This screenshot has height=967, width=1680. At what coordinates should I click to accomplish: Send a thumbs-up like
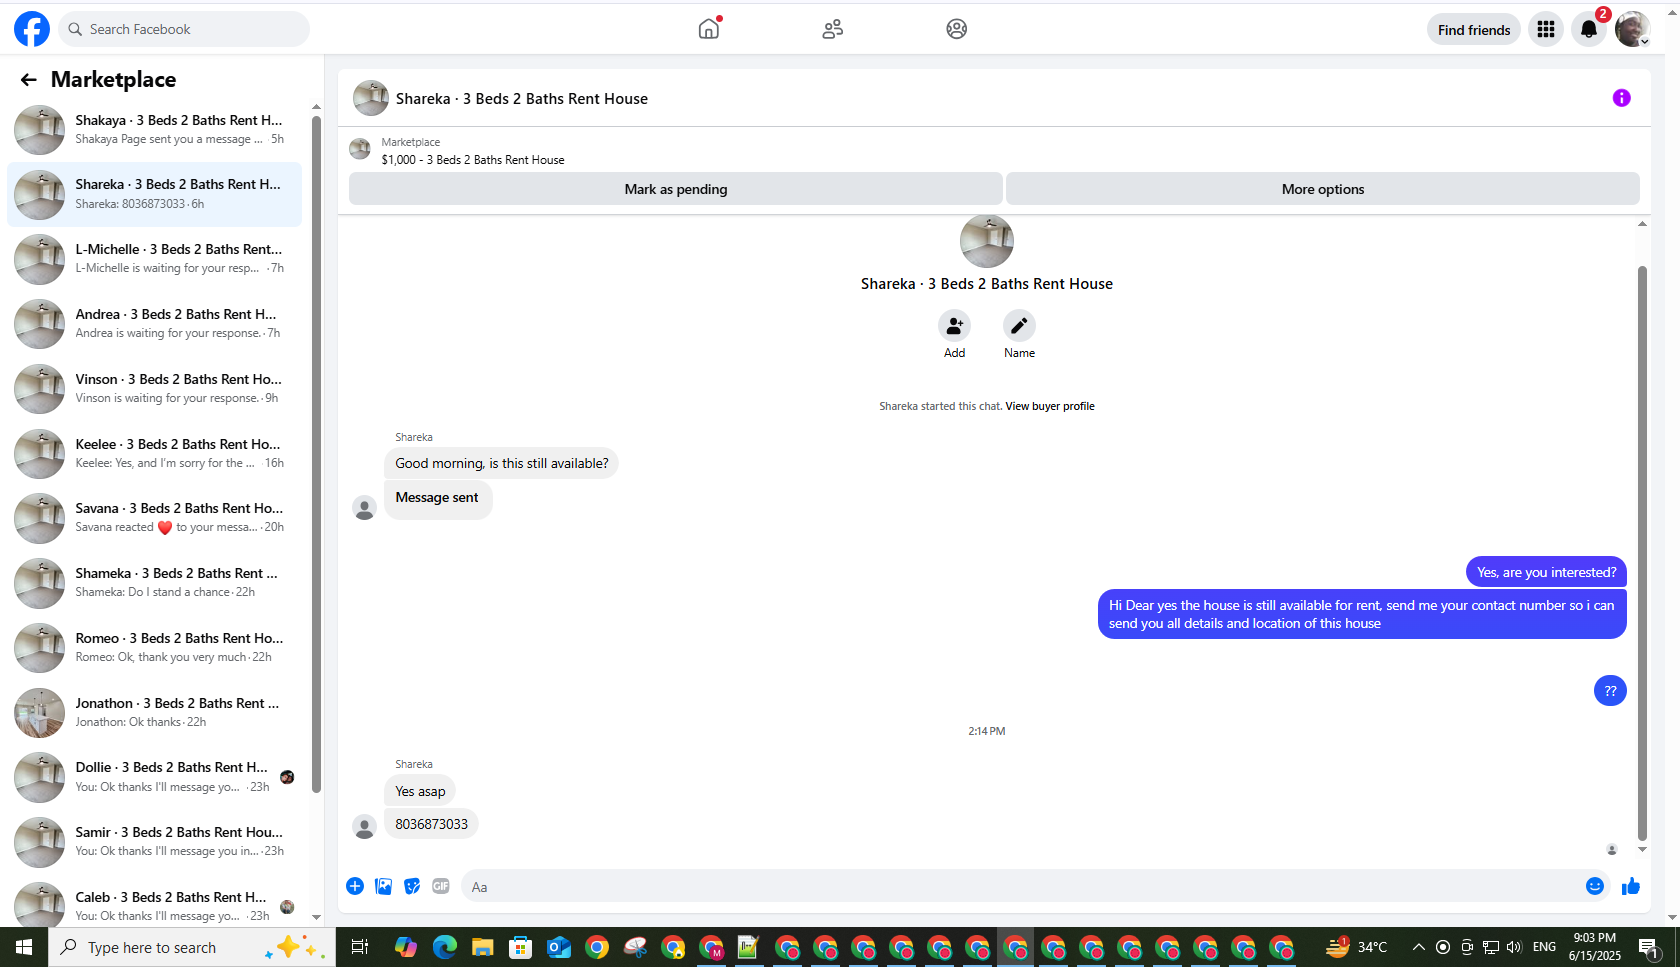tap(1631, 886)
